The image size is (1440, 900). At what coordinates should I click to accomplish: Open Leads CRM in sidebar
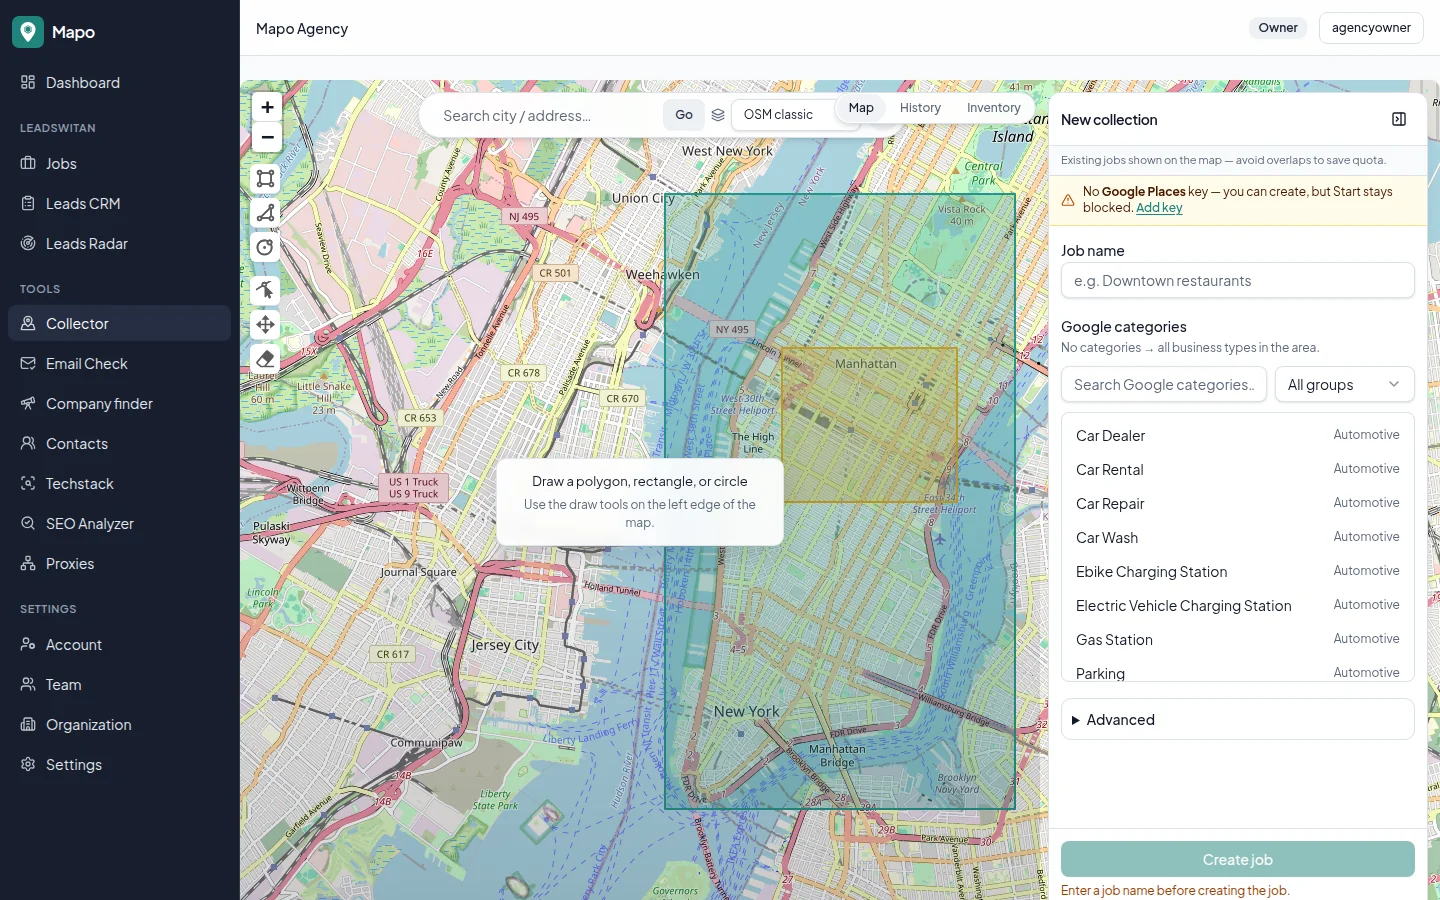120,203
